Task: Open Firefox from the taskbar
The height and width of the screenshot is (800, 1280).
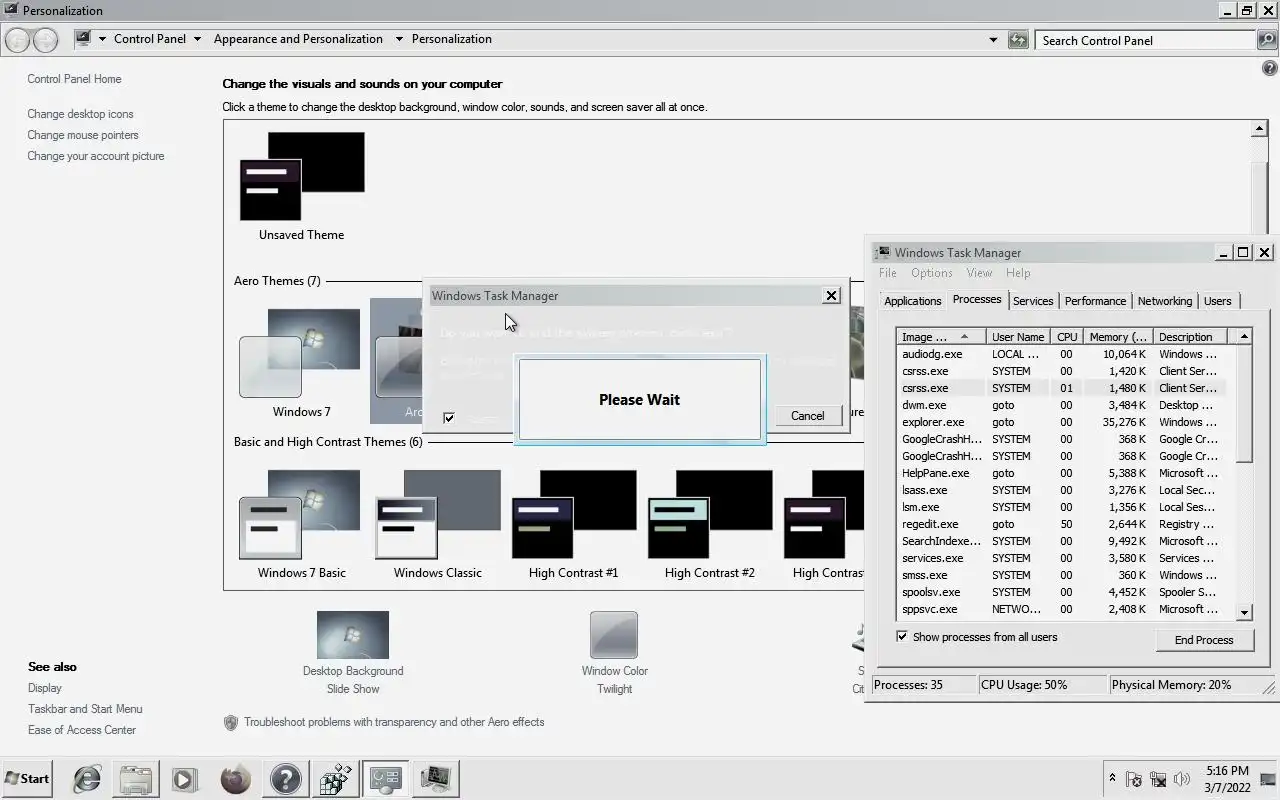Action: (x=236, y=779)
